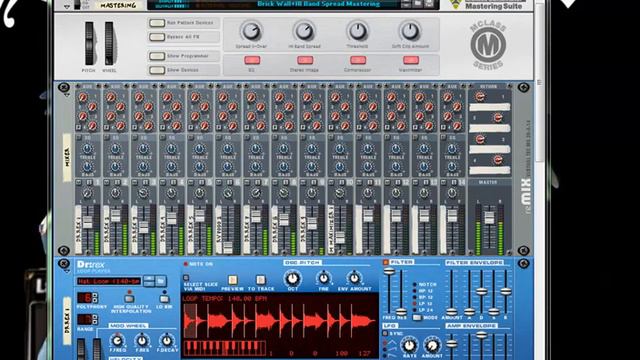This screenshot has height=360, width=640.
Task: Adjust mixer channel 10 pan knob
Action: tap(340, 193)
